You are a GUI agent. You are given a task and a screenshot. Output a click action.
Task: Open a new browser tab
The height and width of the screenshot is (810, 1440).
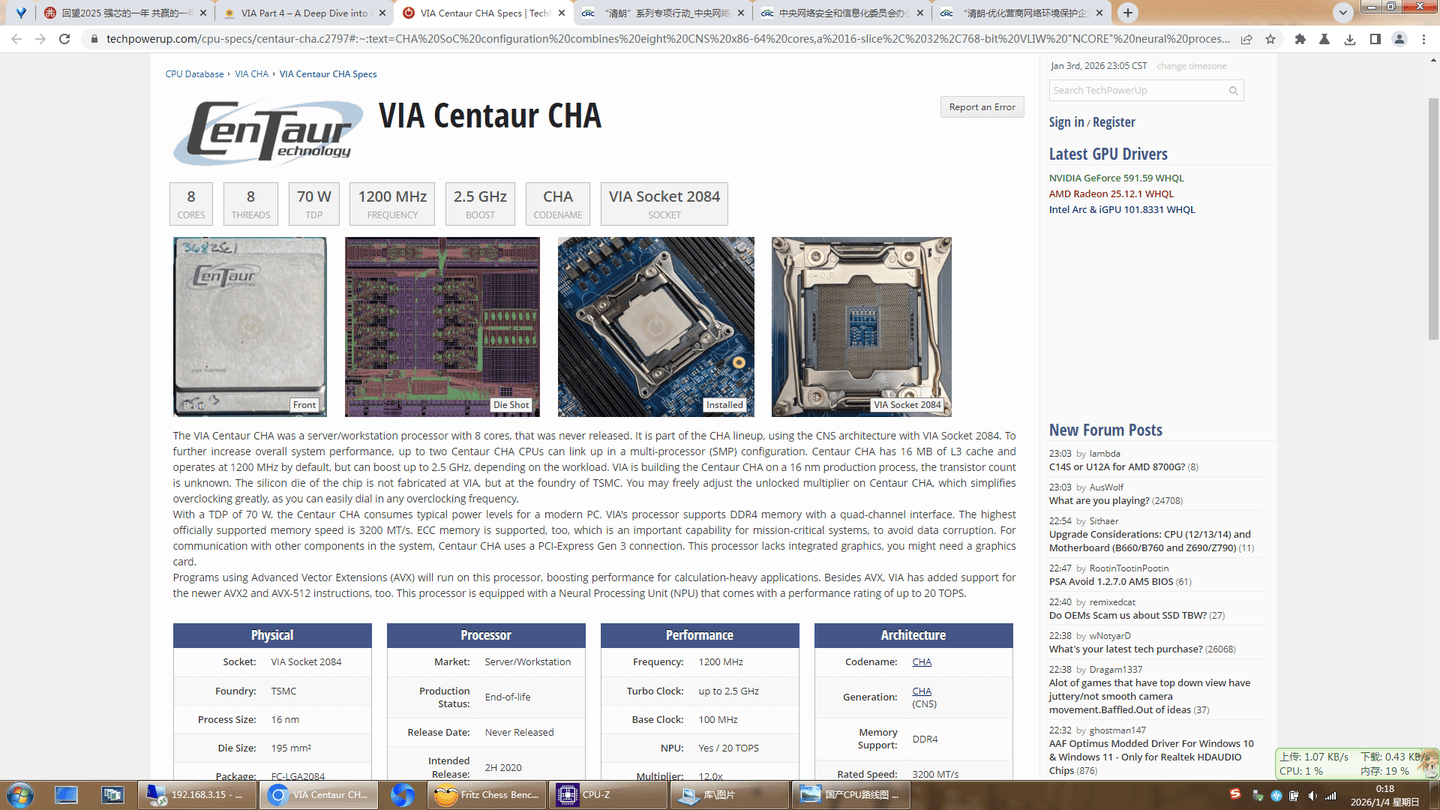[1128, 13]
